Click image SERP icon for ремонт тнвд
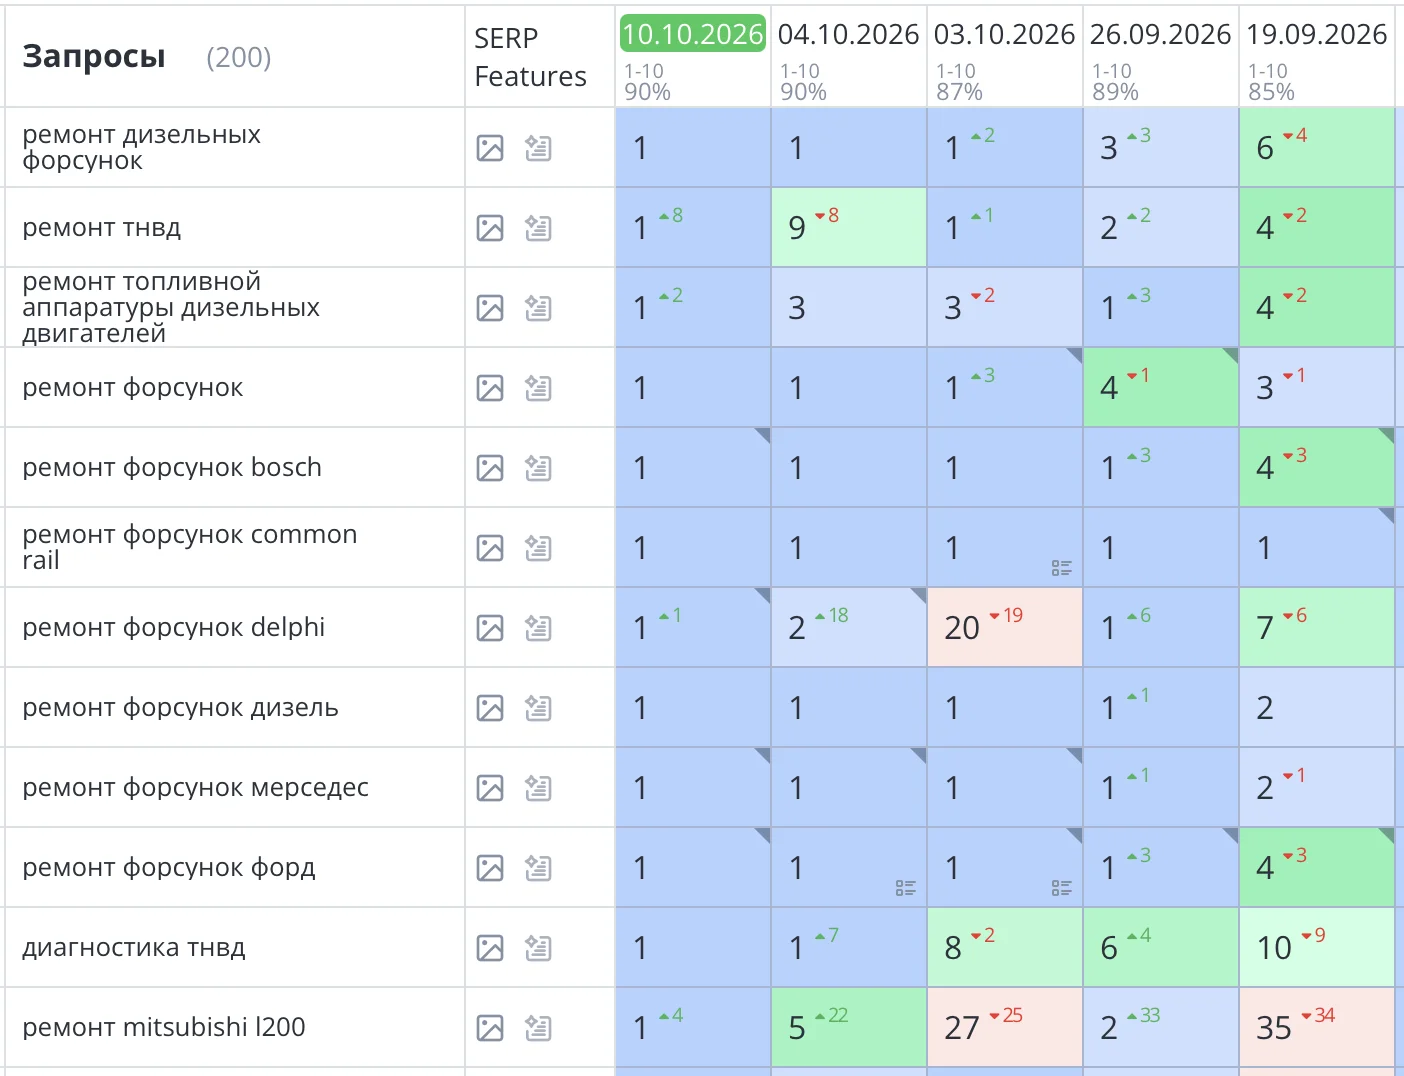The height and width of the screenshot is (1076, 1404). pyautogui.click(x=490, y=228)
